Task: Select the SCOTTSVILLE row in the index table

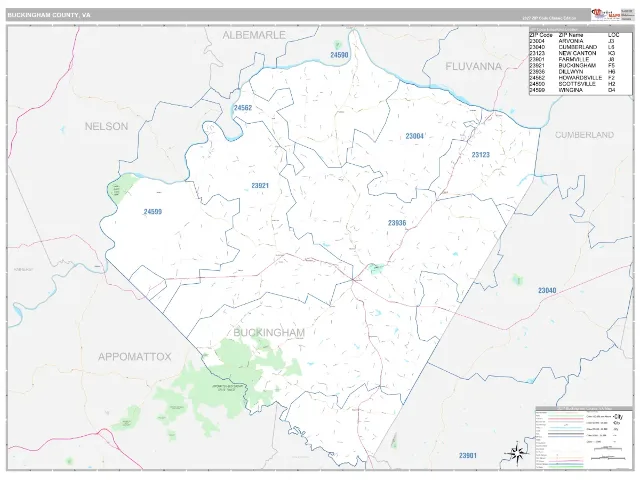Action: (x=580, y=84)
